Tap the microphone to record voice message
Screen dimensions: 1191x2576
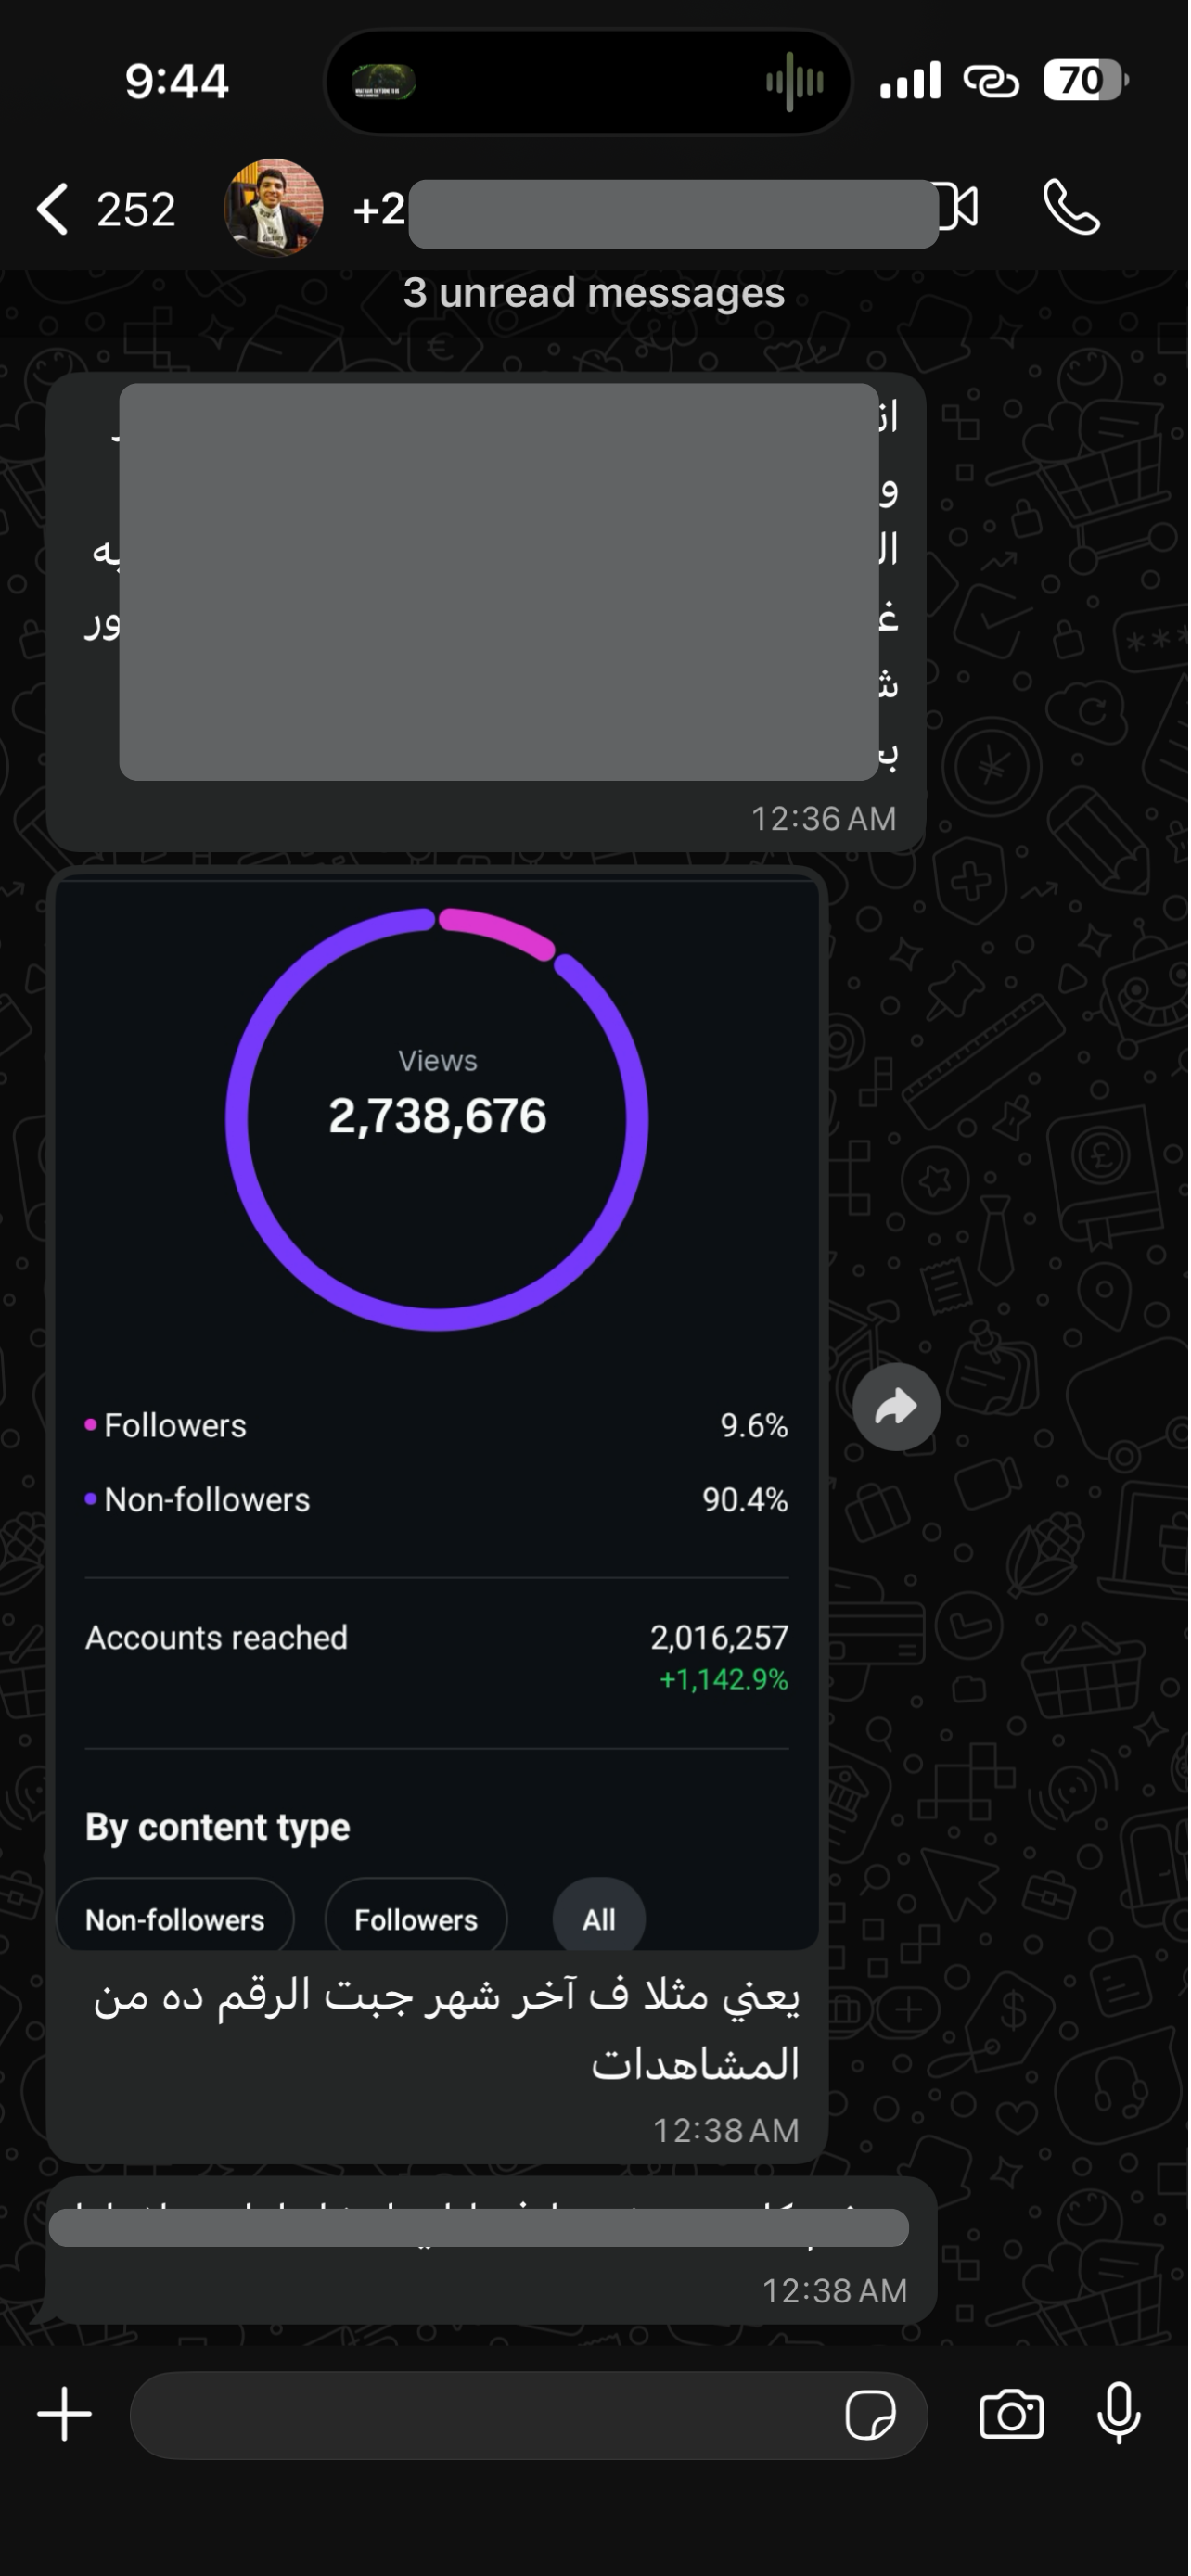tap(1119, 2413)
